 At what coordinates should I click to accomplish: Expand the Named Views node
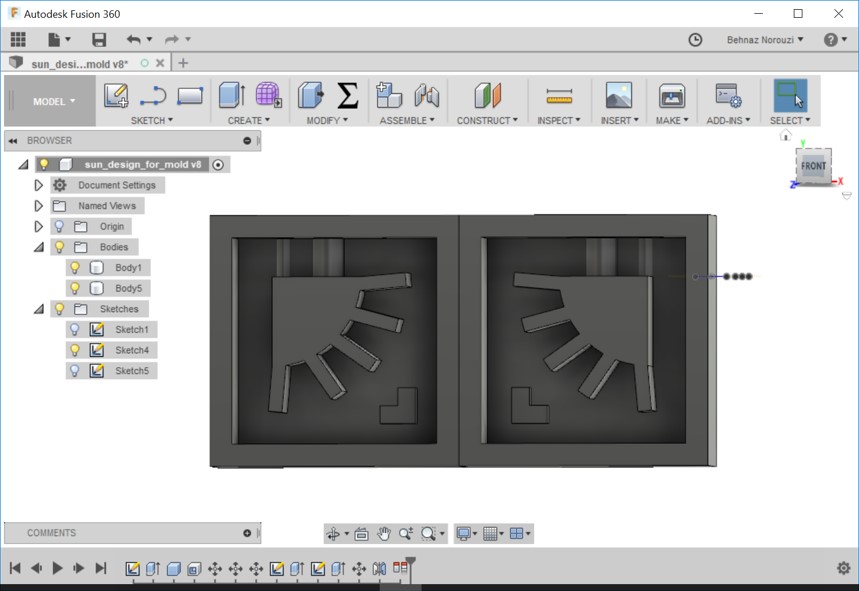point(38,206)
